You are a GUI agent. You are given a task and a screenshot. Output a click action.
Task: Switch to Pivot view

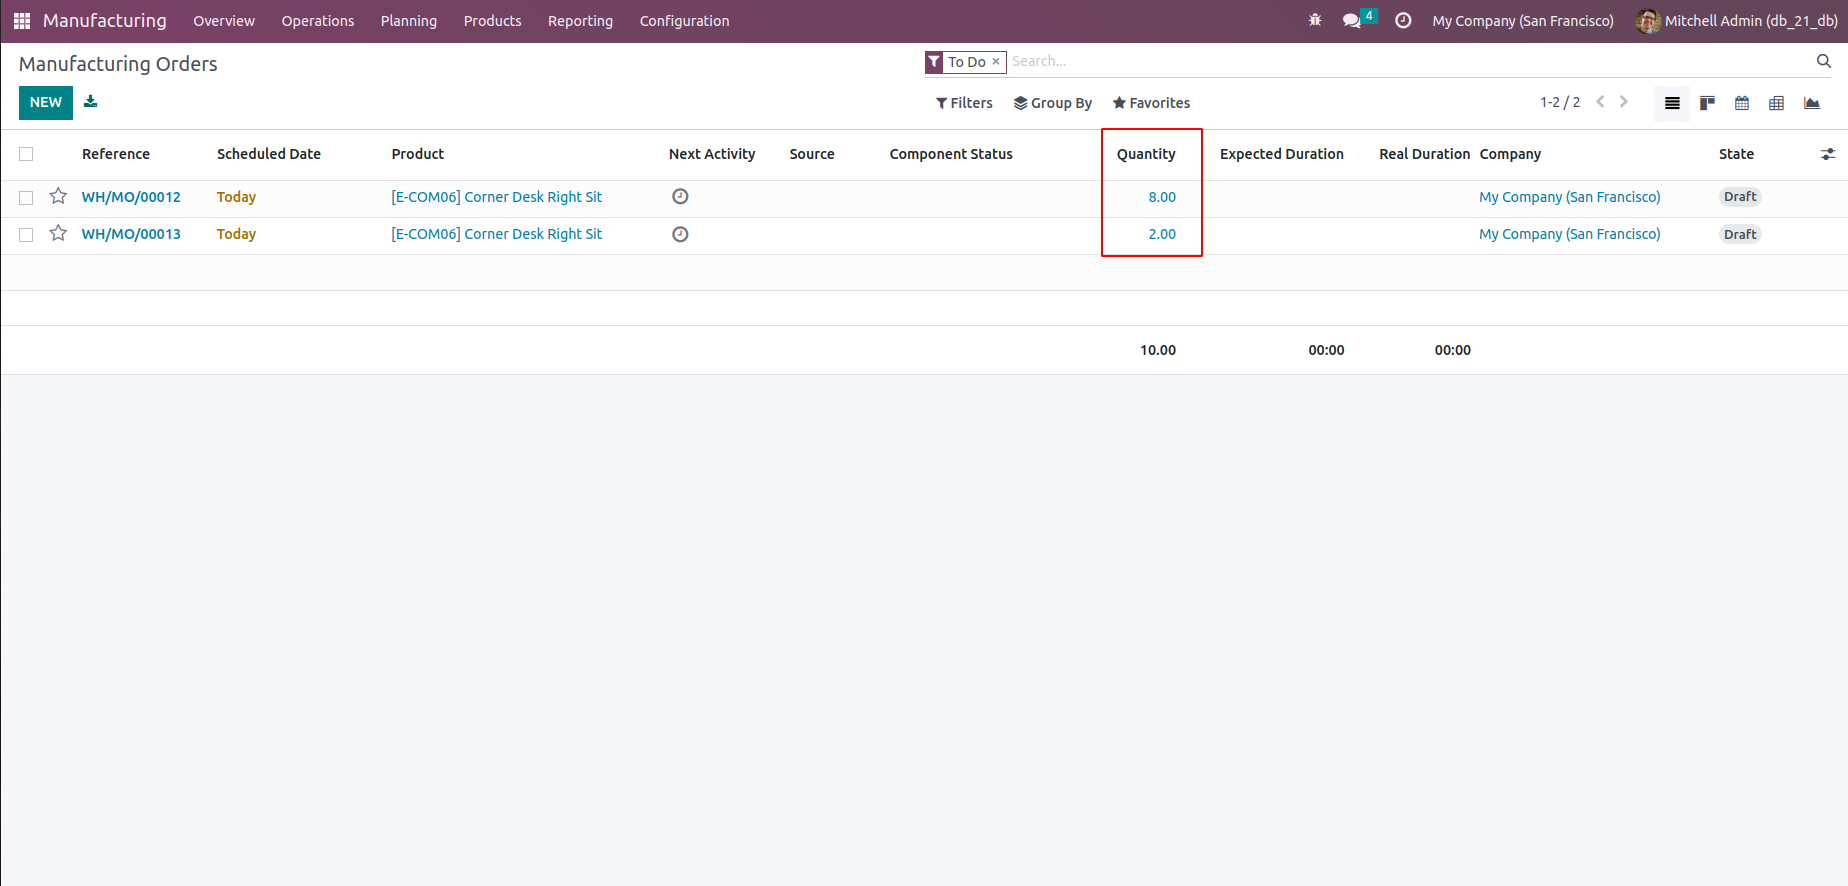pos(1777,103)
